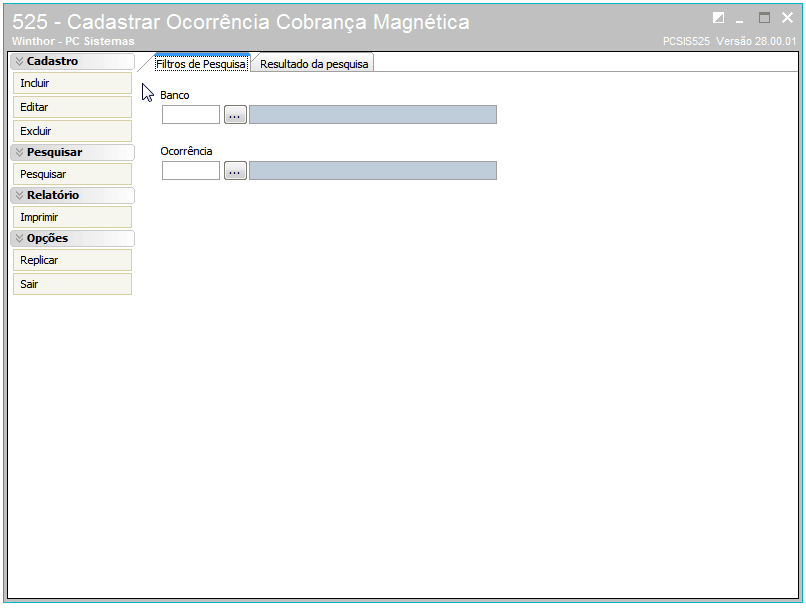This screenshot has height=608, width=806.
Task: Open the Resultado da pesquisa tab
Action: (314, 64)
